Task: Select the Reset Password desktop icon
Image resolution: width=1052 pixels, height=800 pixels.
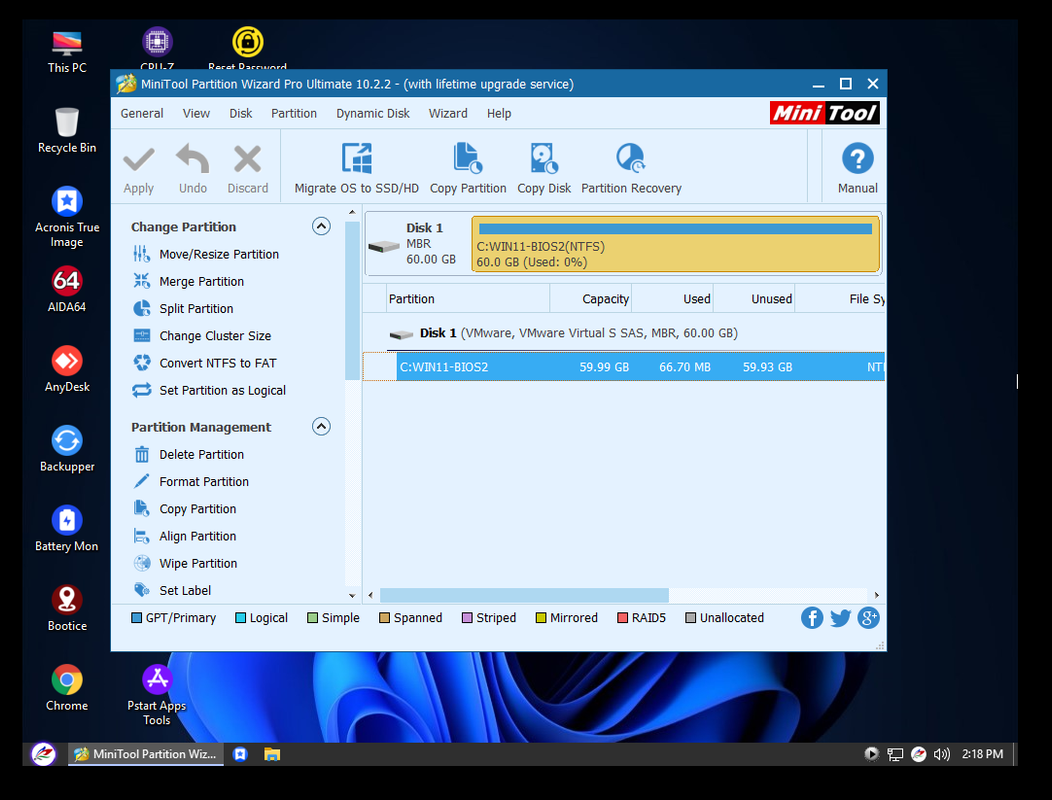Action: click(x=247, y=48)
